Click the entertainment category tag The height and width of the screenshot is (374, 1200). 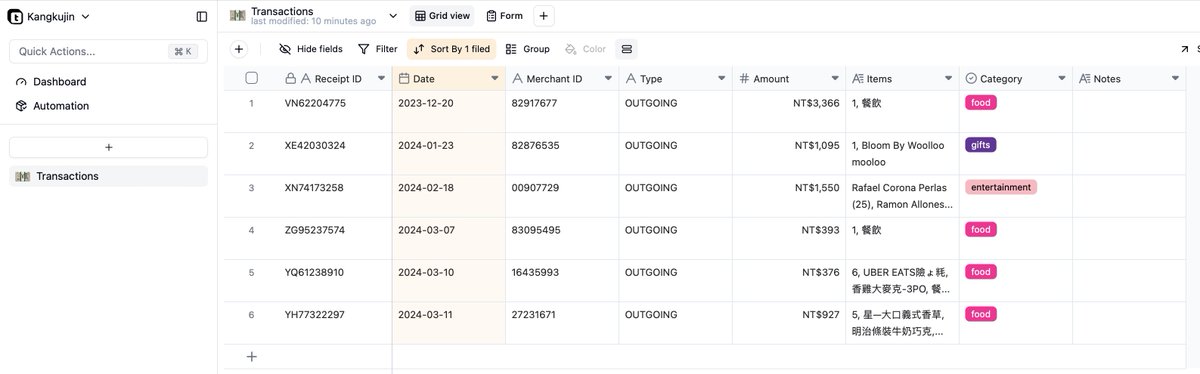[x=1000, y=187]
